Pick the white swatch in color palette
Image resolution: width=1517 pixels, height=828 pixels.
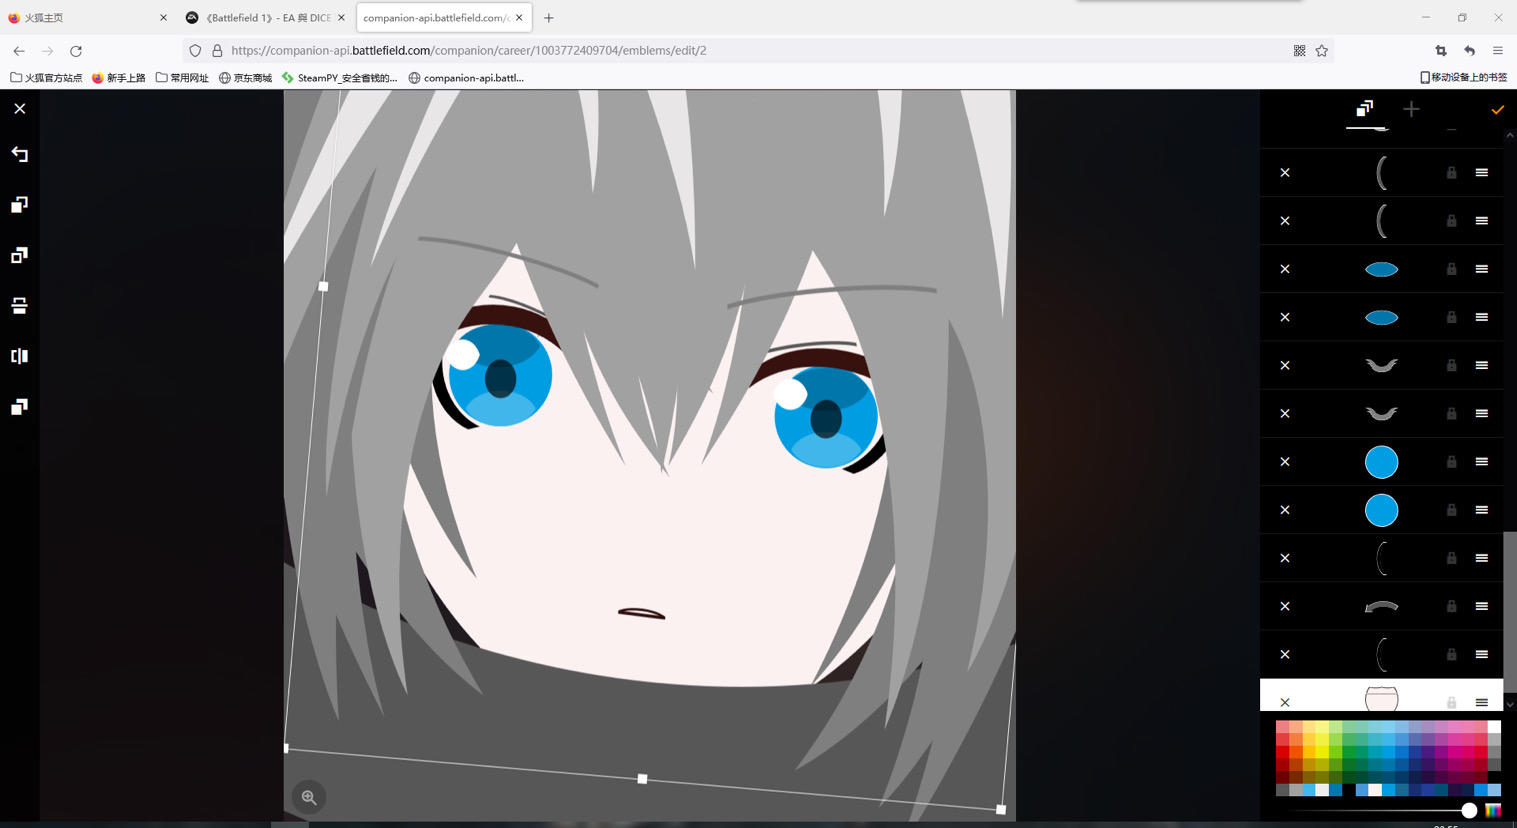(1494, 727)
